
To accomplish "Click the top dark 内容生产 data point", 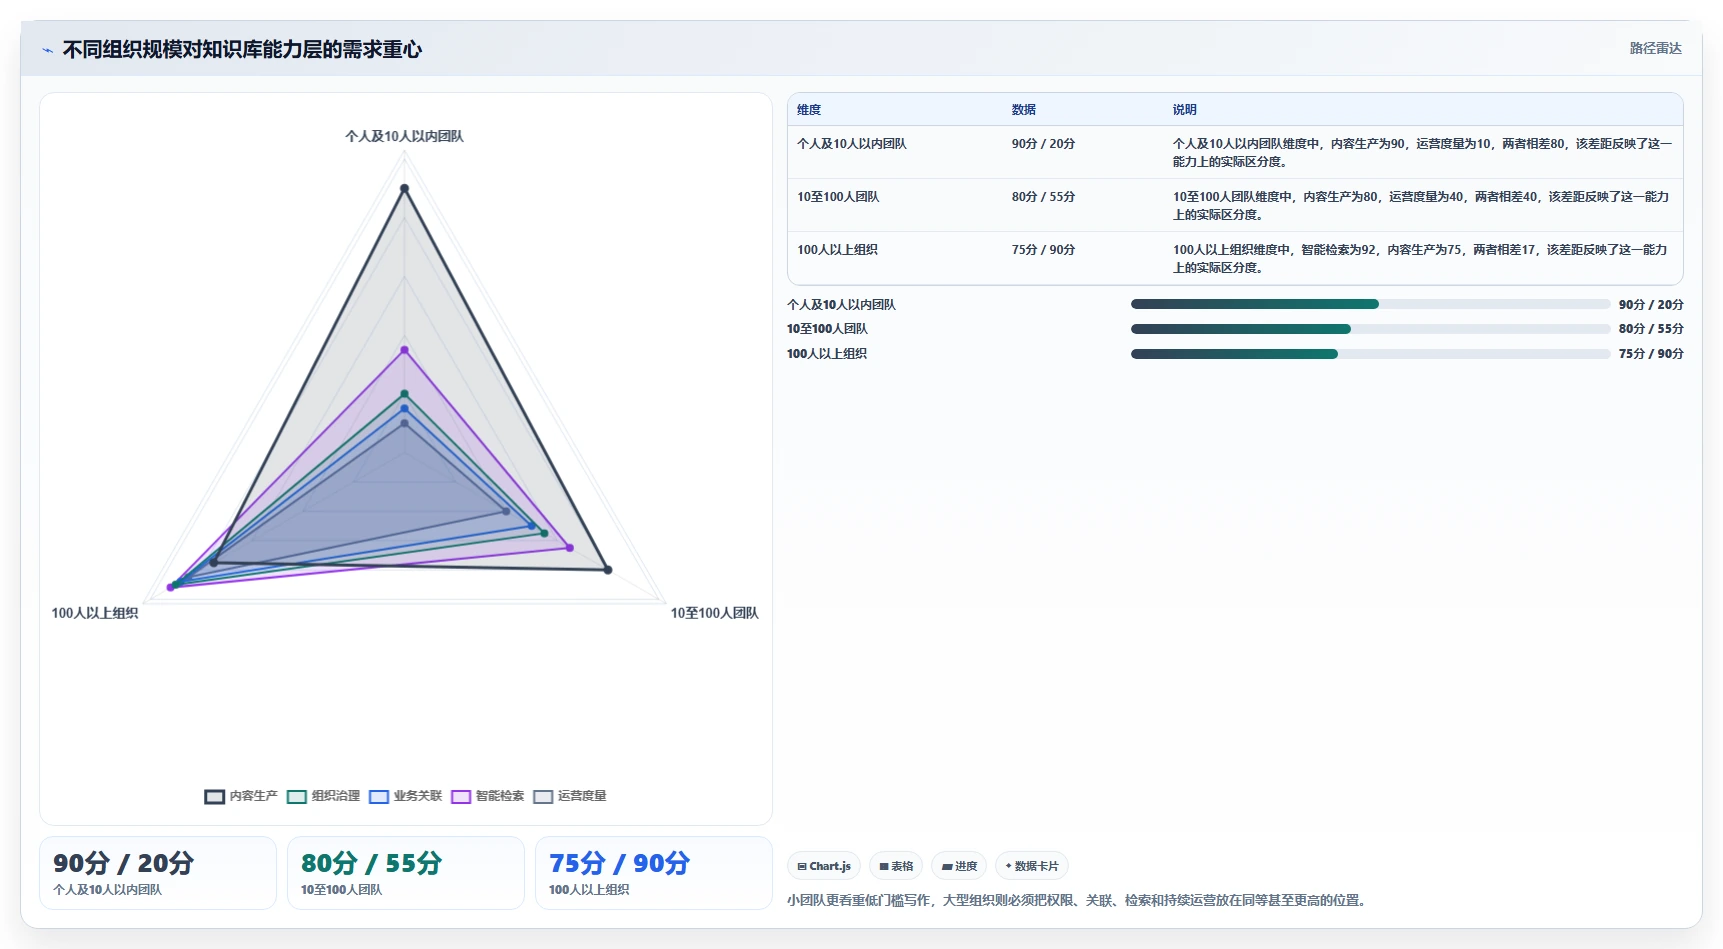I will [x=404, y=188].
